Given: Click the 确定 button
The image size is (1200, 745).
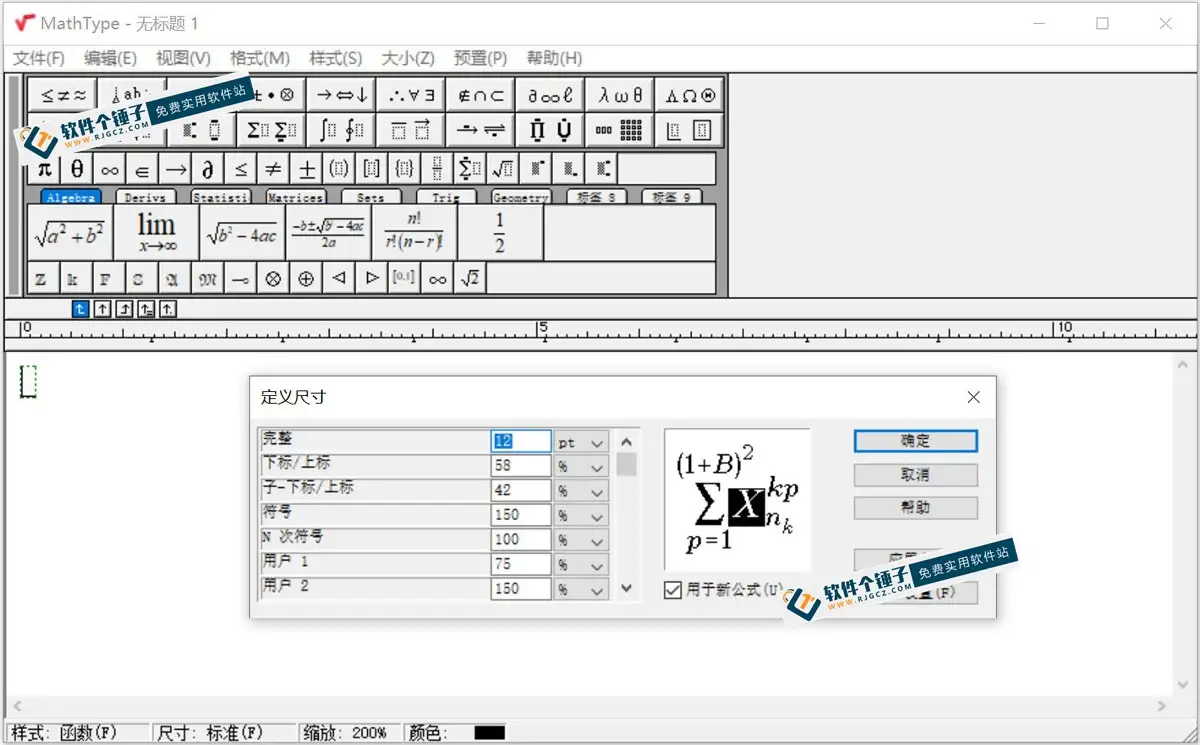Looking at the screenshot, I should click(915, 441).
